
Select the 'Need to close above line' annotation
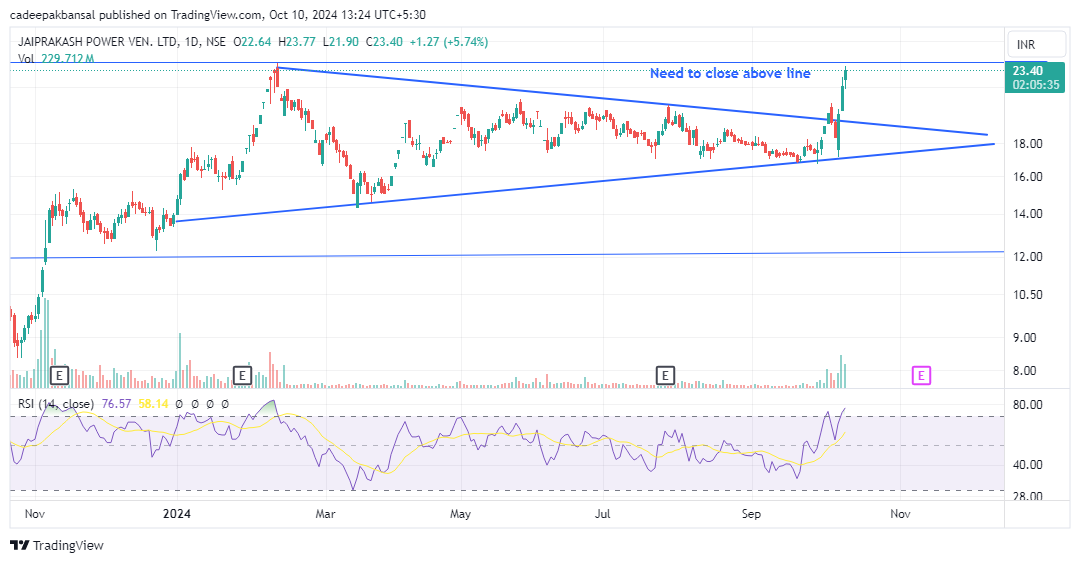(x=730, y=73)
